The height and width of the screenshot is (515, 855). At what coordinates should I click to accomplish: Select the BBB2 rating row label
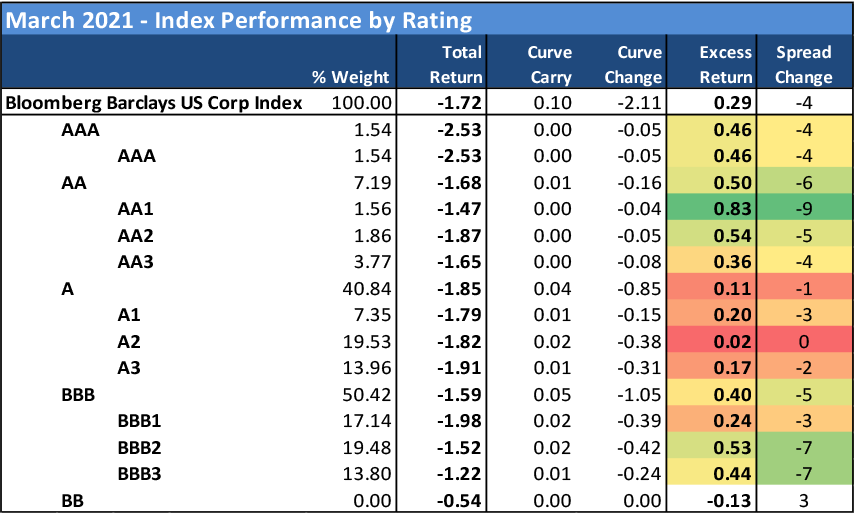coord(141,444)
